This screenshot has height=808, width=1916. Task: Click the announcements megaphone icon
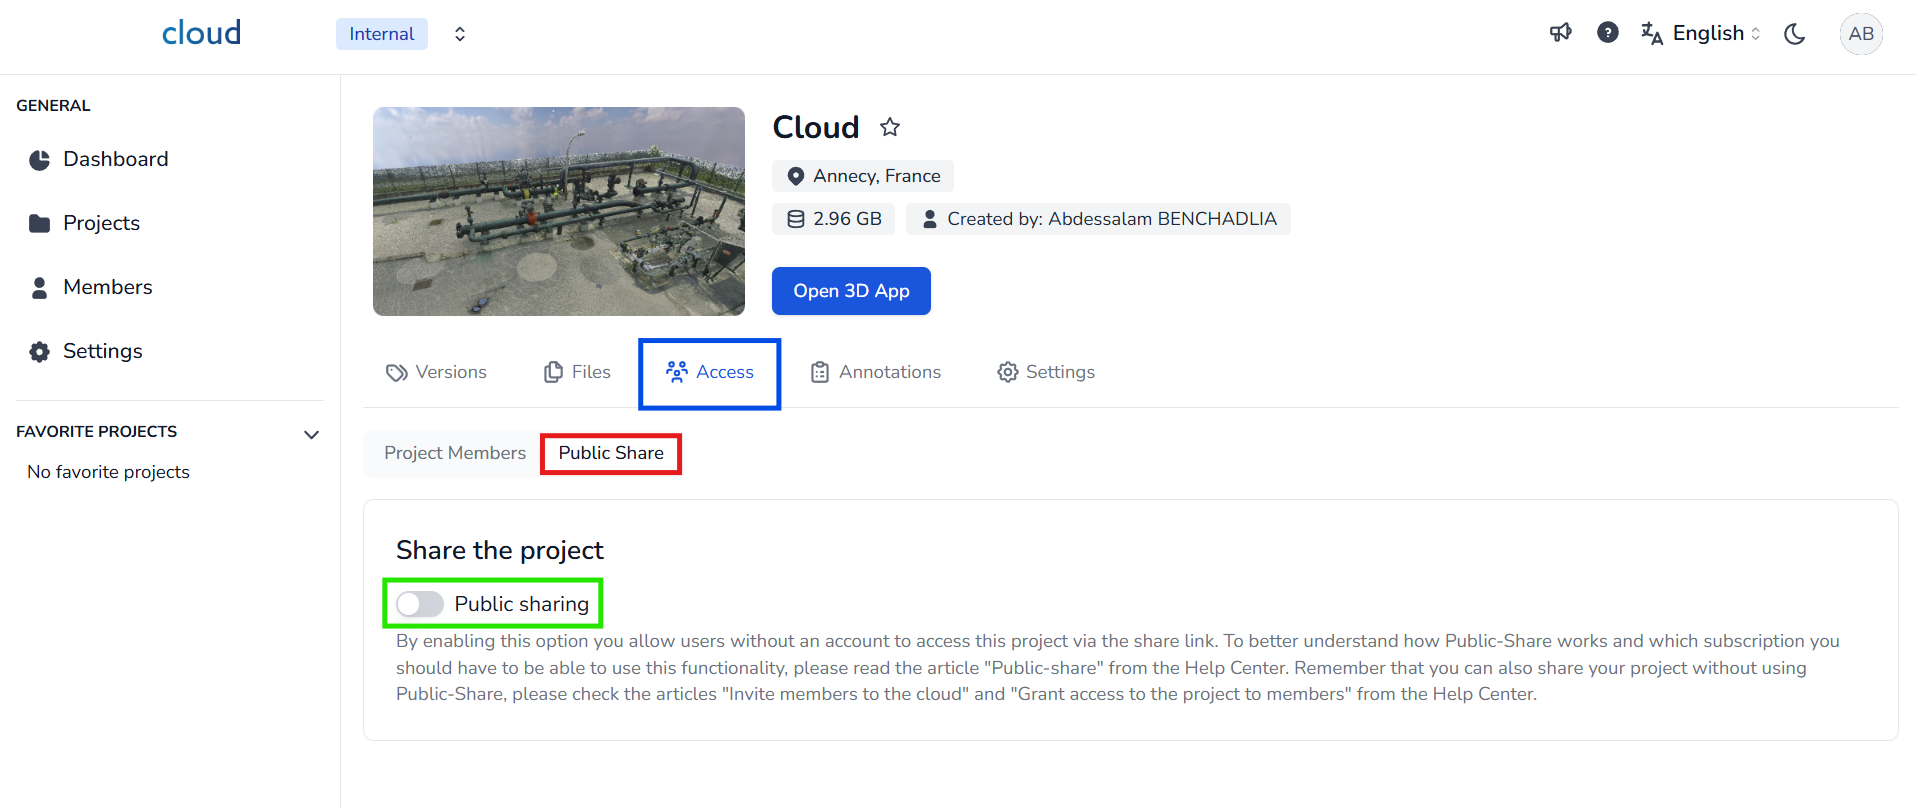point(1560,33)
